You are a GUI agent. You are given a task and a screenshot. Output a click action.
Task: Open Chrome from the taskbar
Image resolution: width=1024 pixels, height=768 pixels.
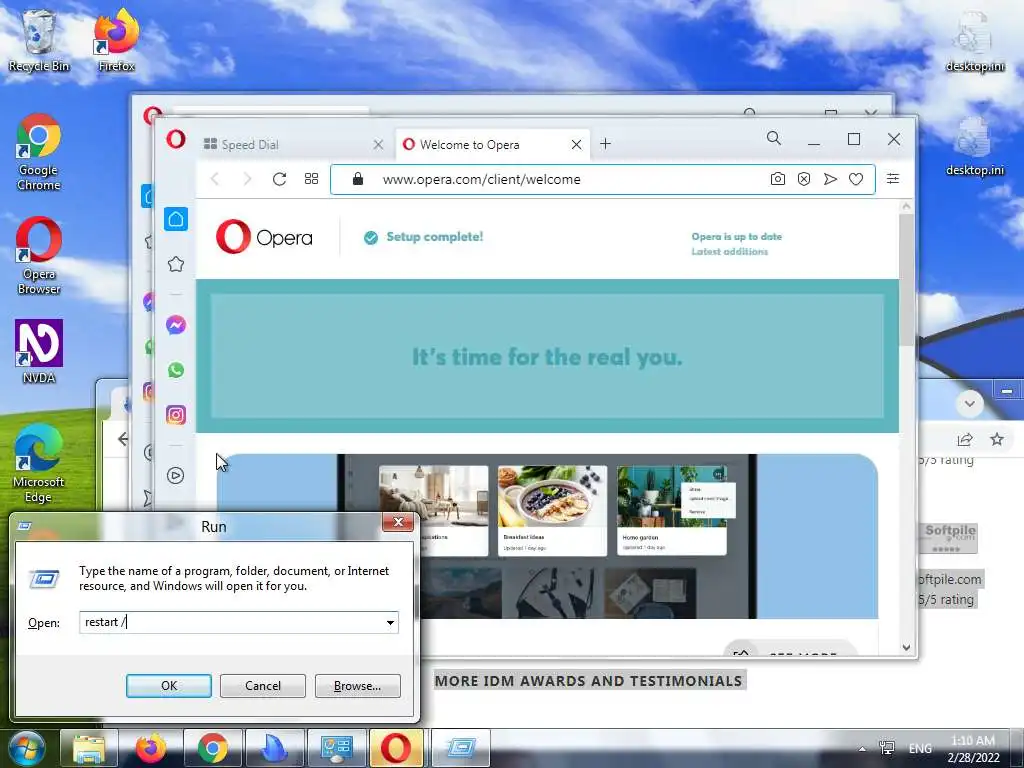coord(213,748)
